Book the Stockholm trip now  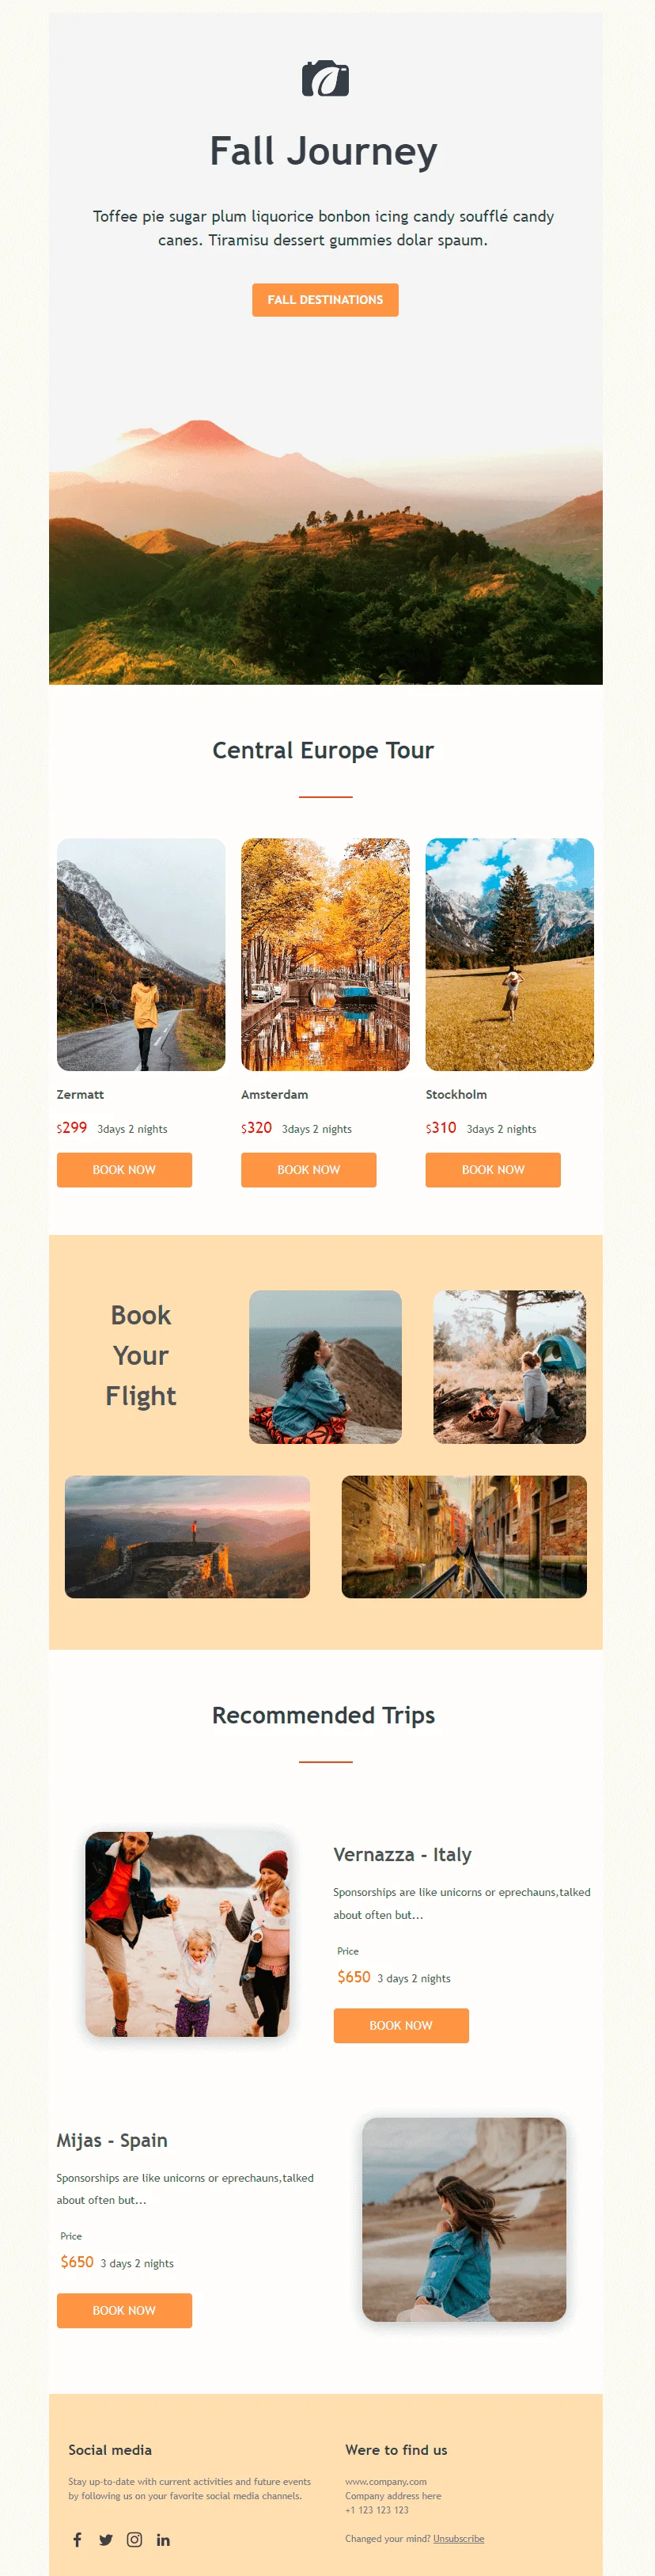[x=493, y=1170]
